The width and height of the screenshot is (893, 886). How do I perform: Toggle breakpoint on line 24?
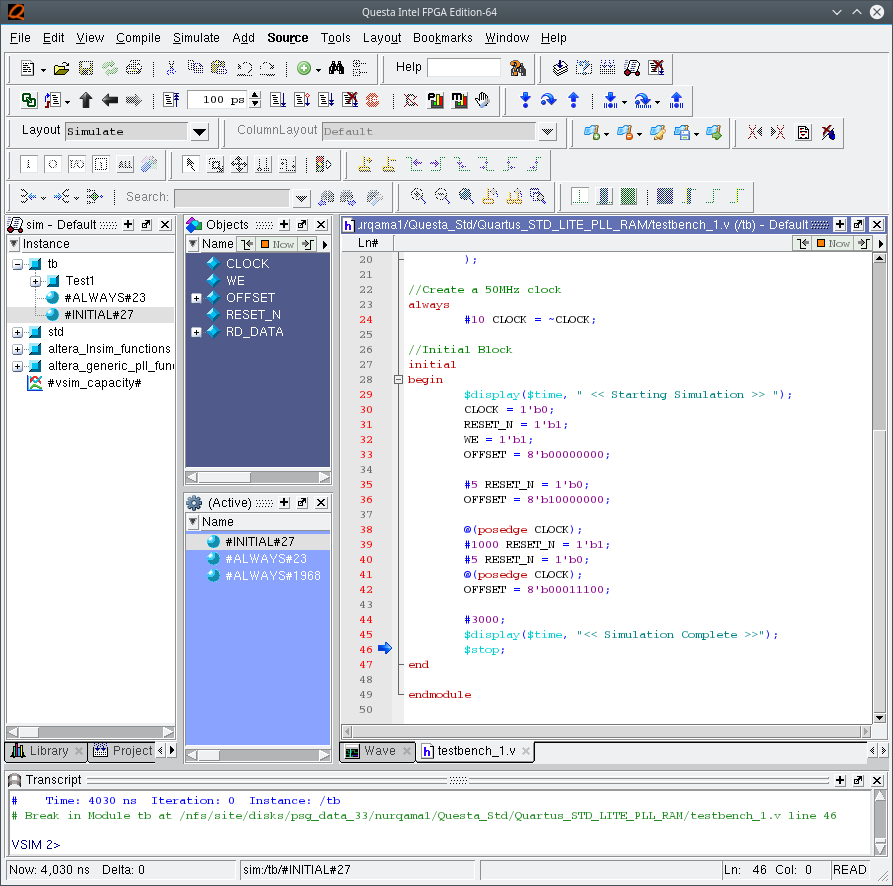tap(365, 320)
